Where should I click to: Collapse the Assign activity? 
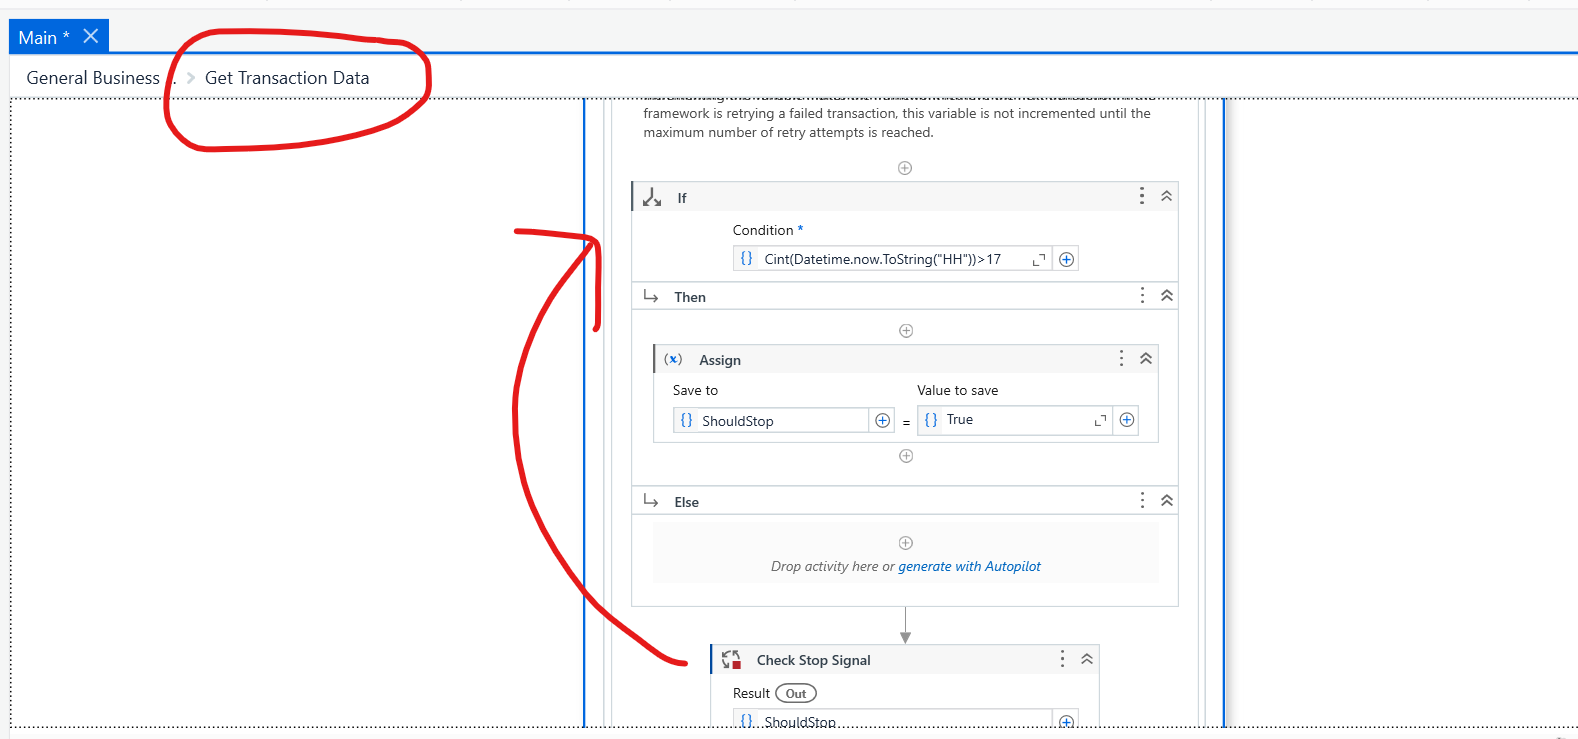(1146, 358)
